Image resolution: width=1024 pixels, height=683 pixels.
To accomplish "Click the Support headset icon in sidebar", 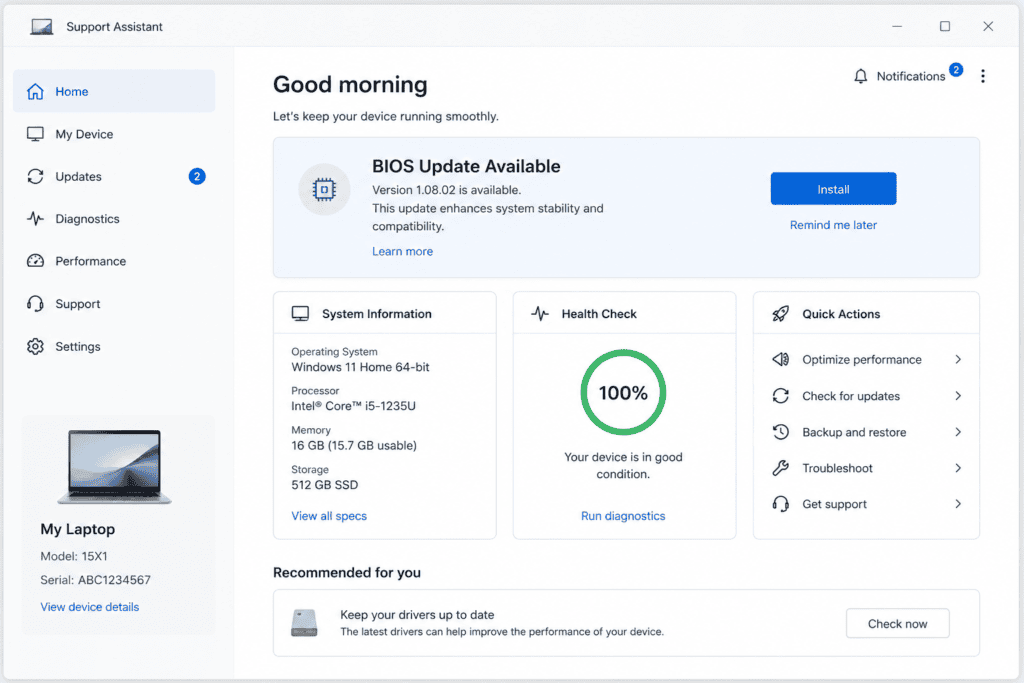I will [x=35, y=304].
